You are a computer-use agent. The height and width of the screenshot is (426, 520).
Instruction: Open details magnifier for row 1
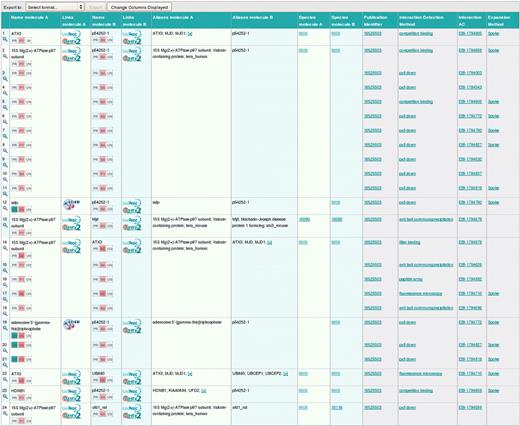click(5, 39)
